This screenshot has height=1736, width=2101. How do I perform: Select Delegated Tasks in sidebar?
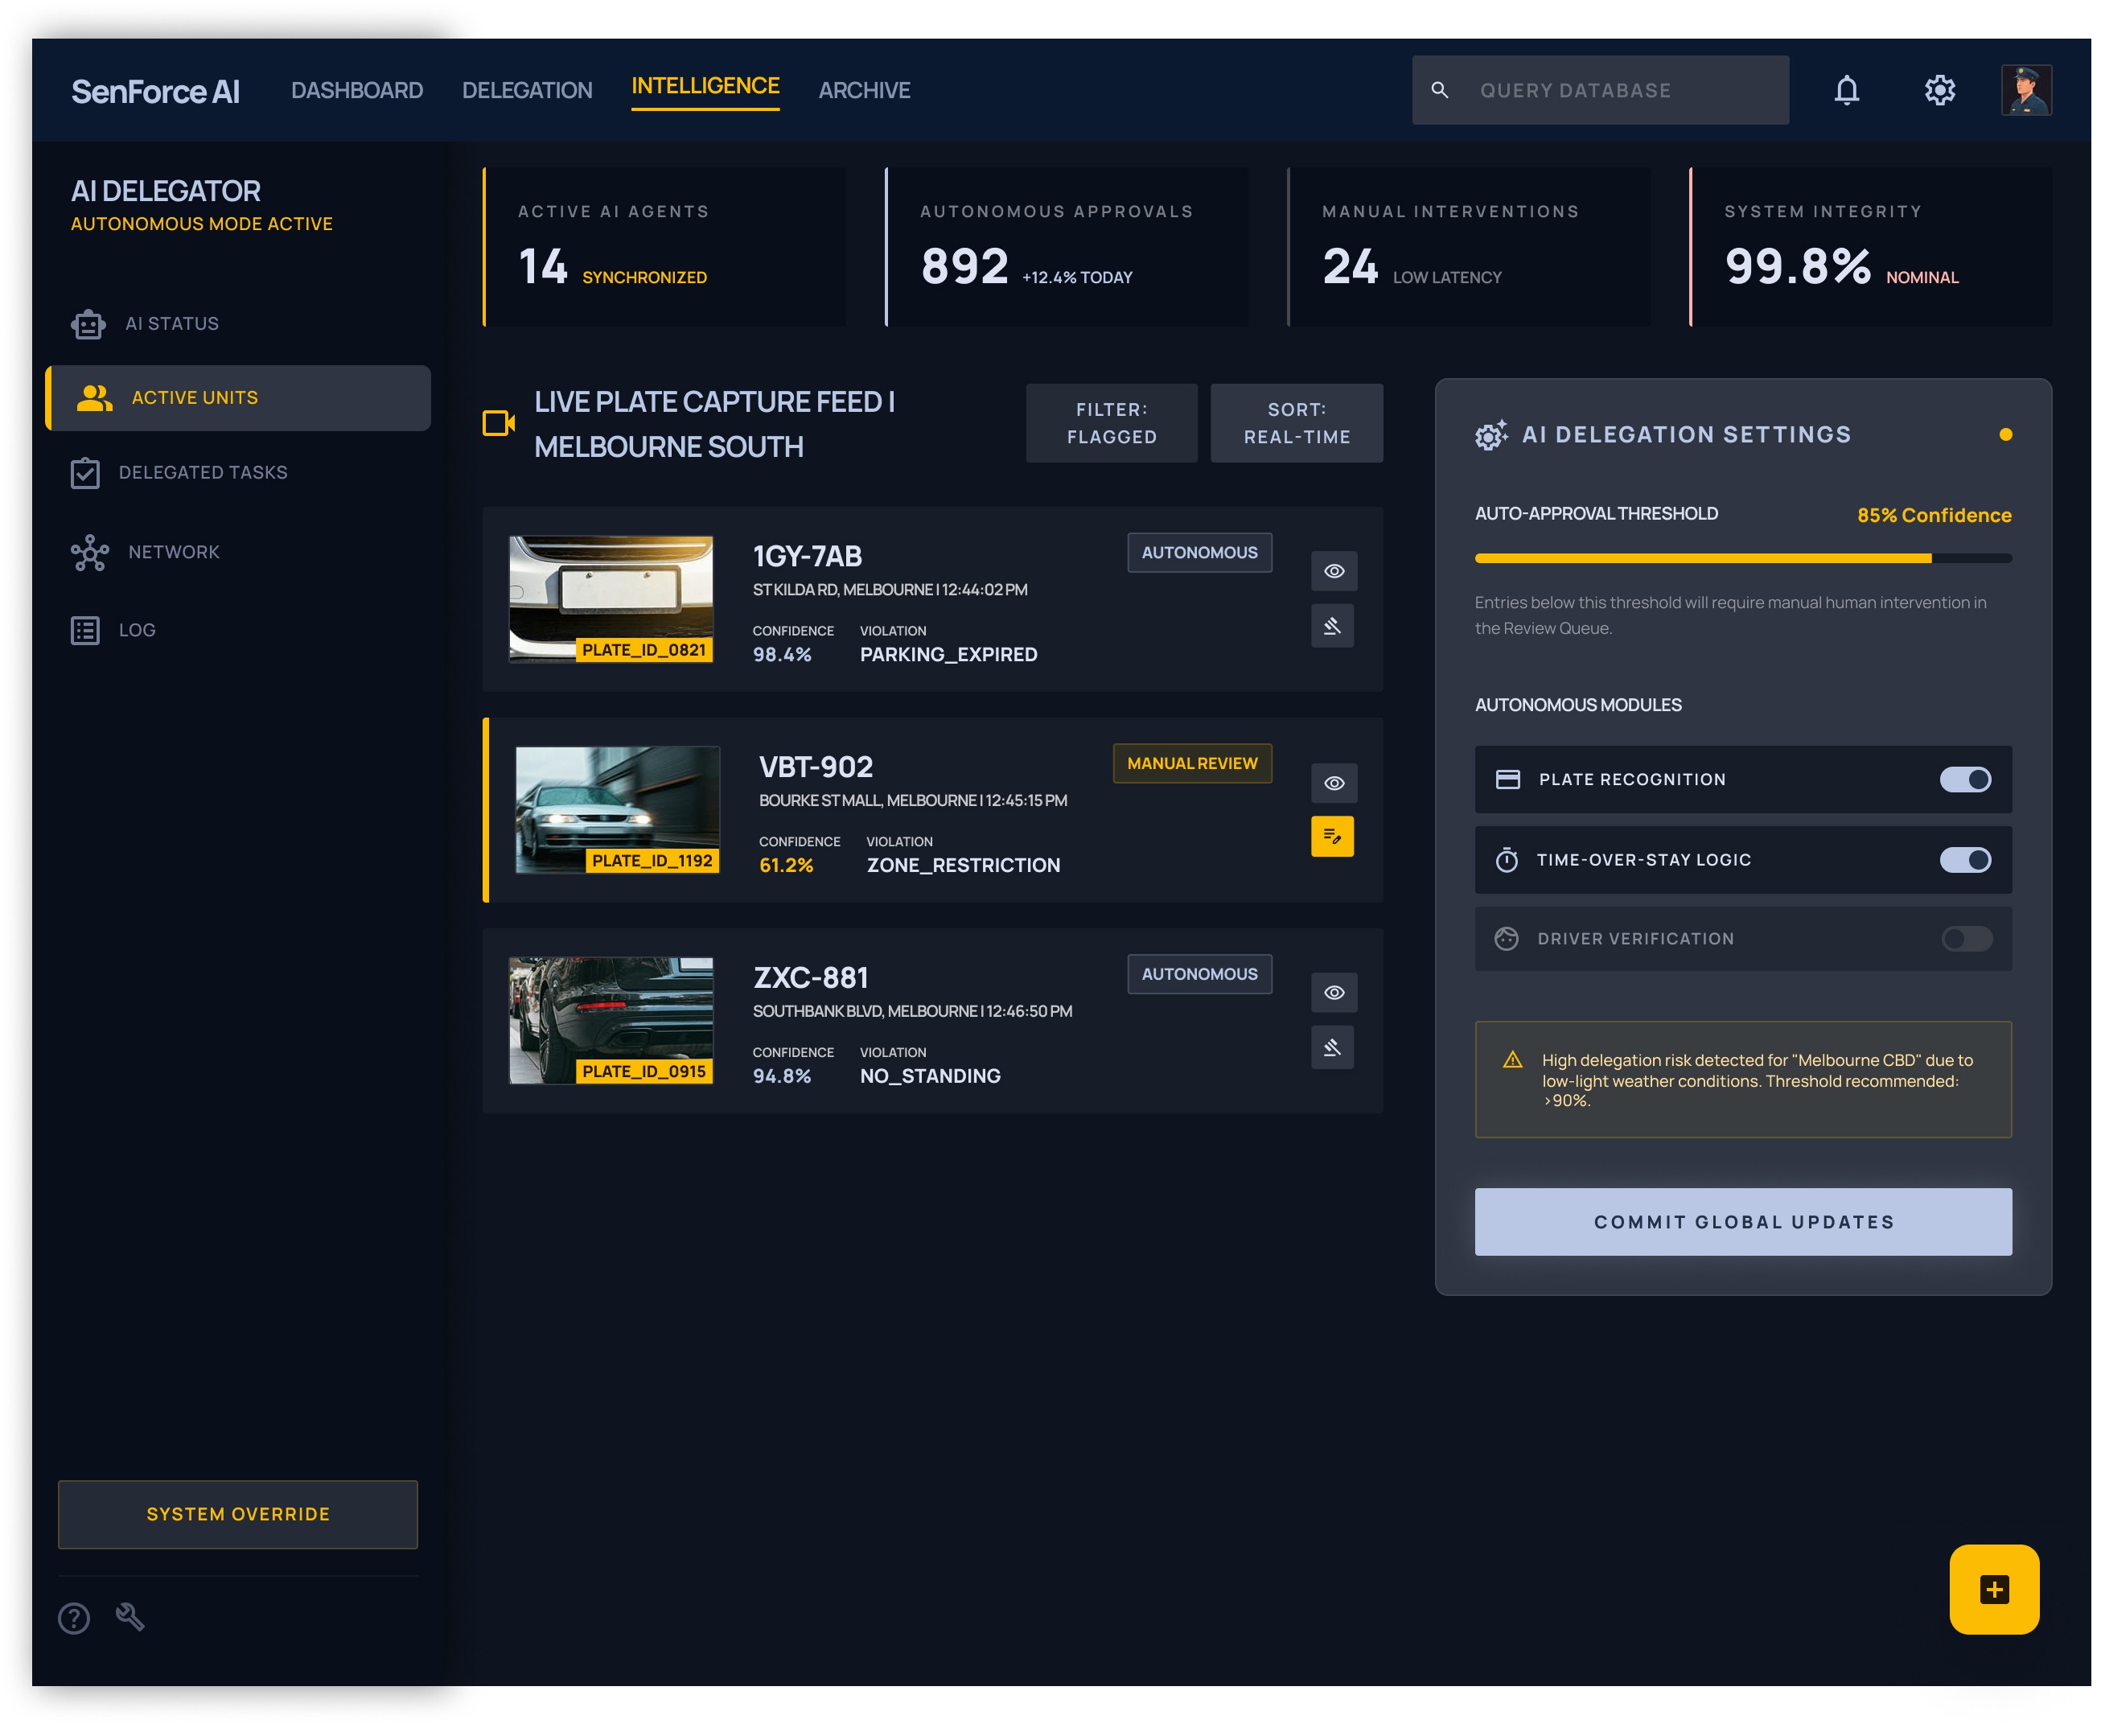203,472
